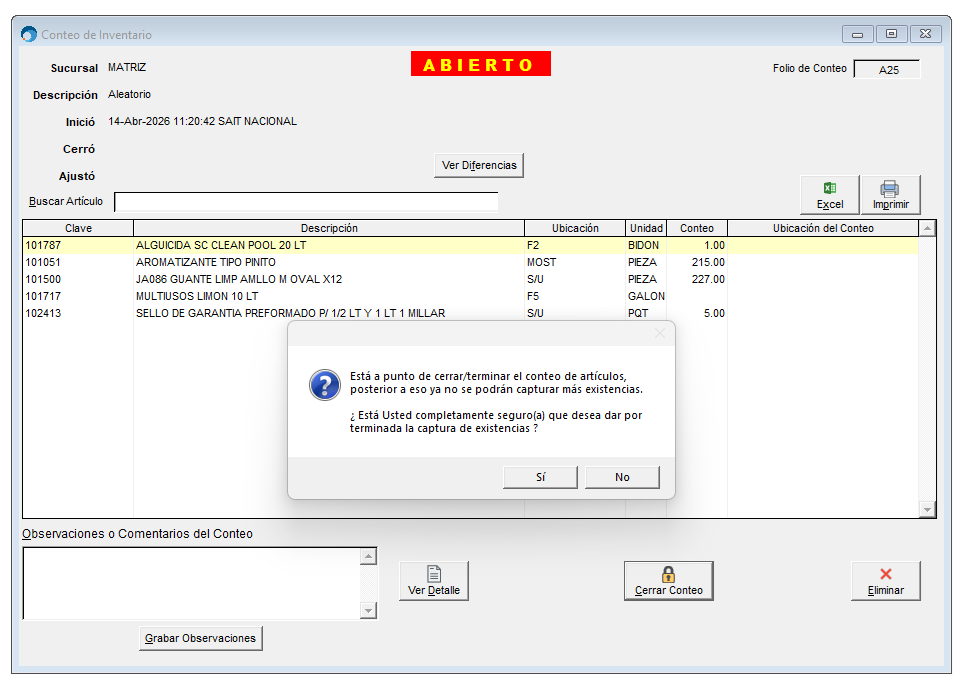Click Grabar Observaciones button

[200, 638]
